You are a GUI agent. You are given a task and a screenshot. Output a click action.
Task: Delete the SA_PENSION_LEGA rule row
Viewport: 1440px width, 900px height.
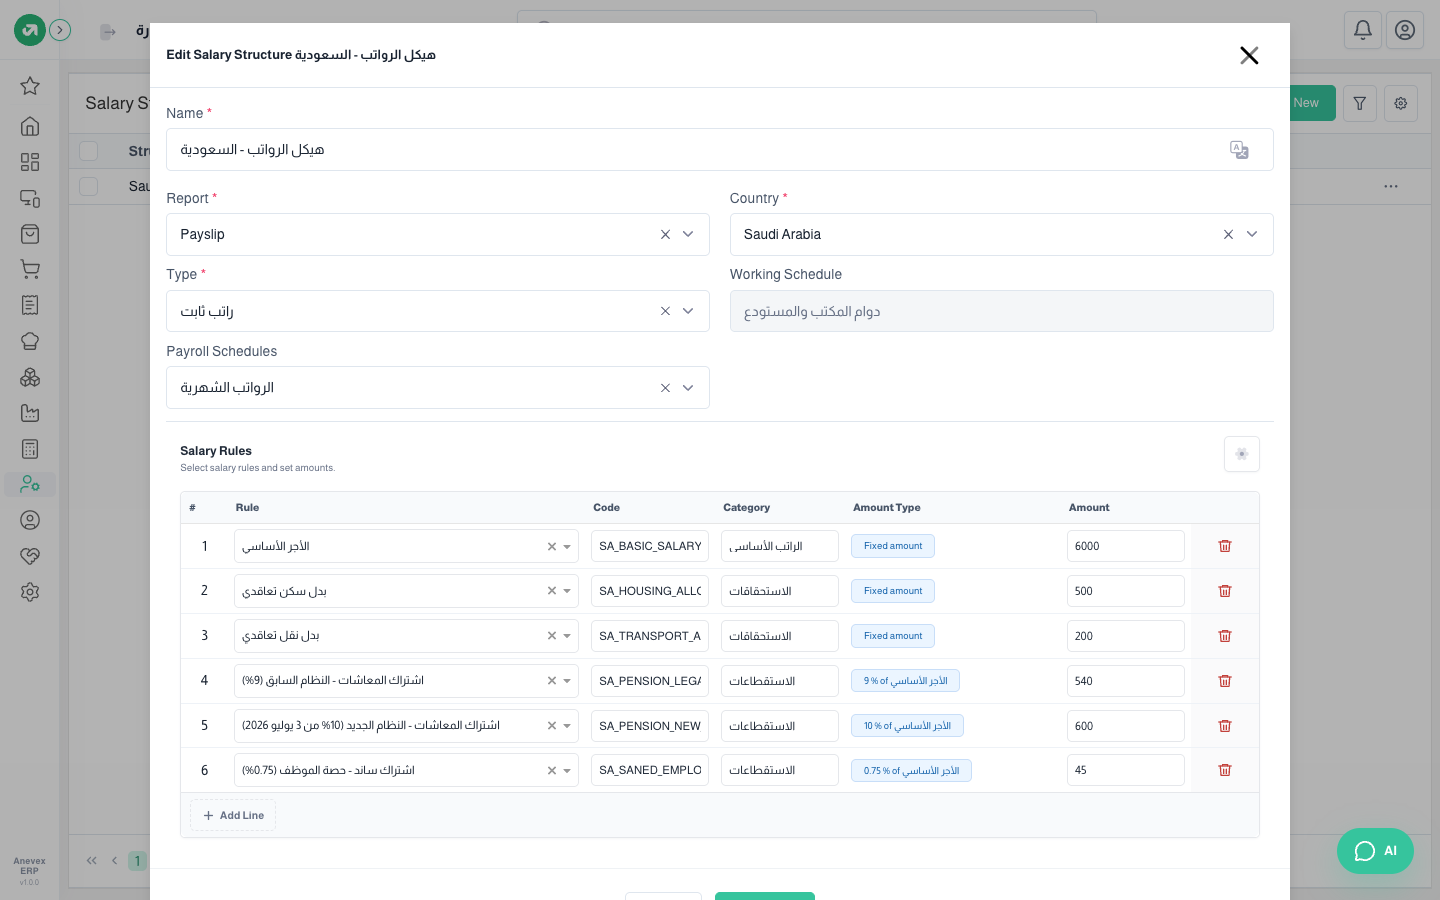[1225, 681]
